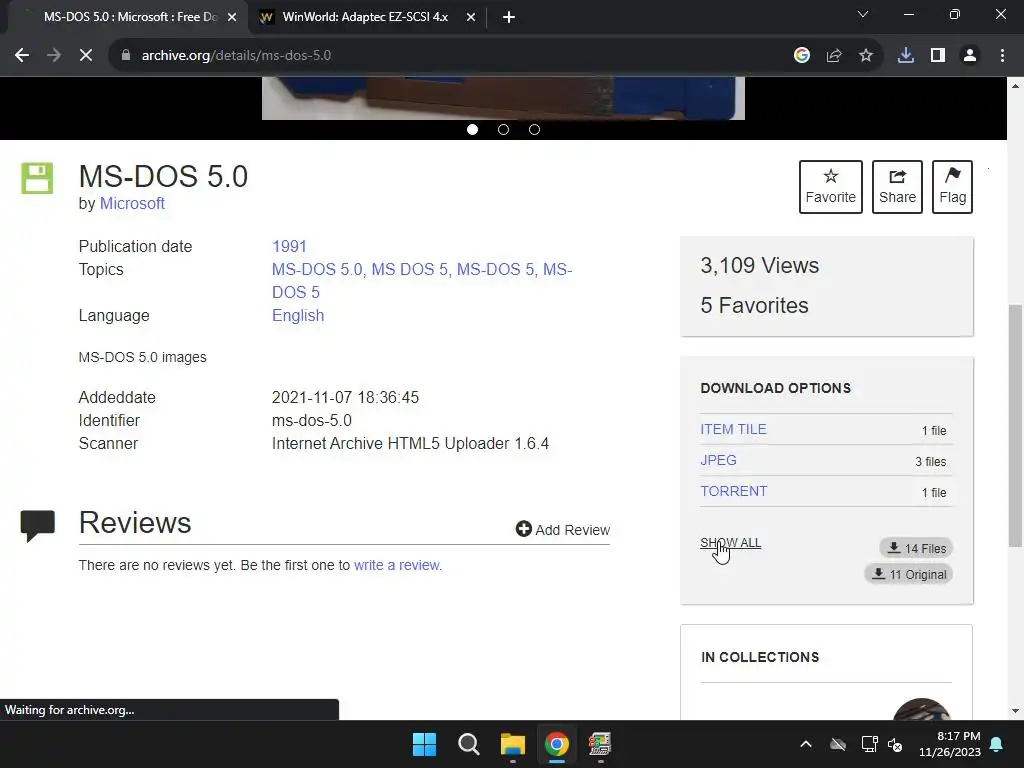Flag this archive item
Viewport: 1024px width, 768px height.
click(x=952, y=187)
